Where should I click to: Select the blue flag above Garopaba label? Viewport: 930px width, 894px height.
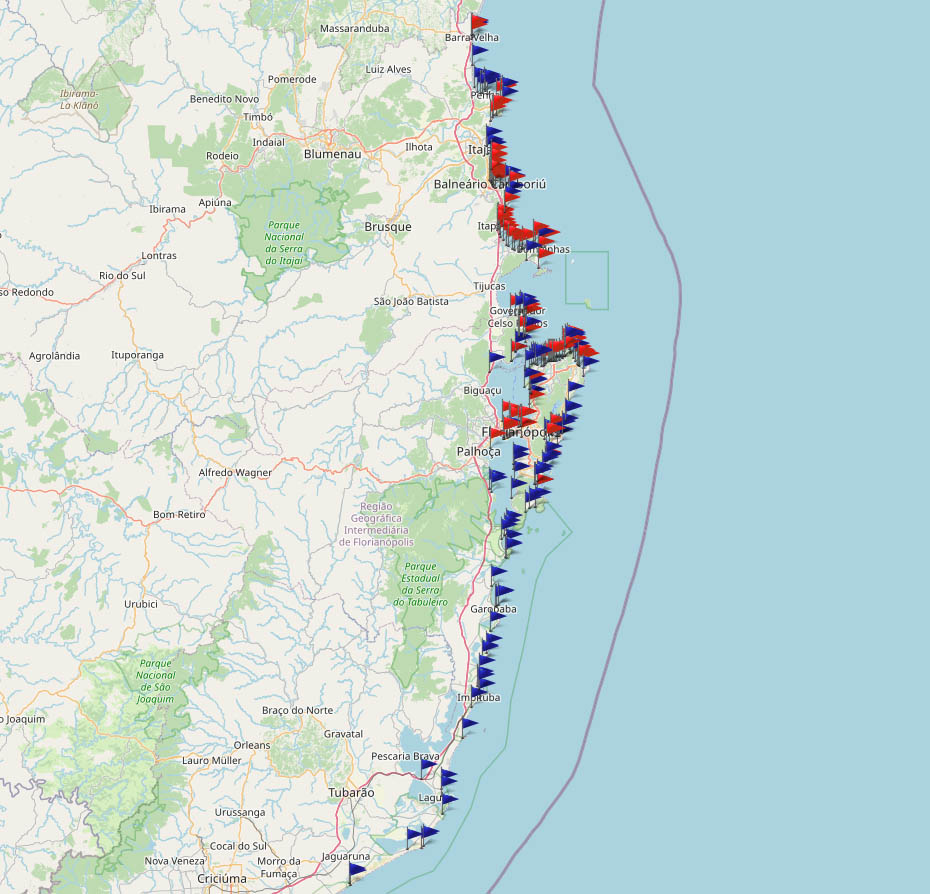click(501, 591)
